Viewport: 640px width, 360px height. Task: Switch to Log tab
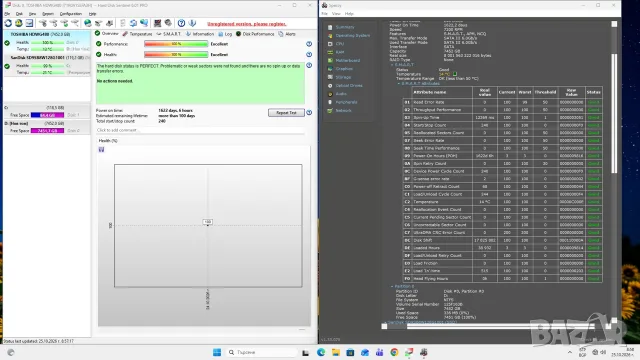pyautogui.click(x=225, y=34)
